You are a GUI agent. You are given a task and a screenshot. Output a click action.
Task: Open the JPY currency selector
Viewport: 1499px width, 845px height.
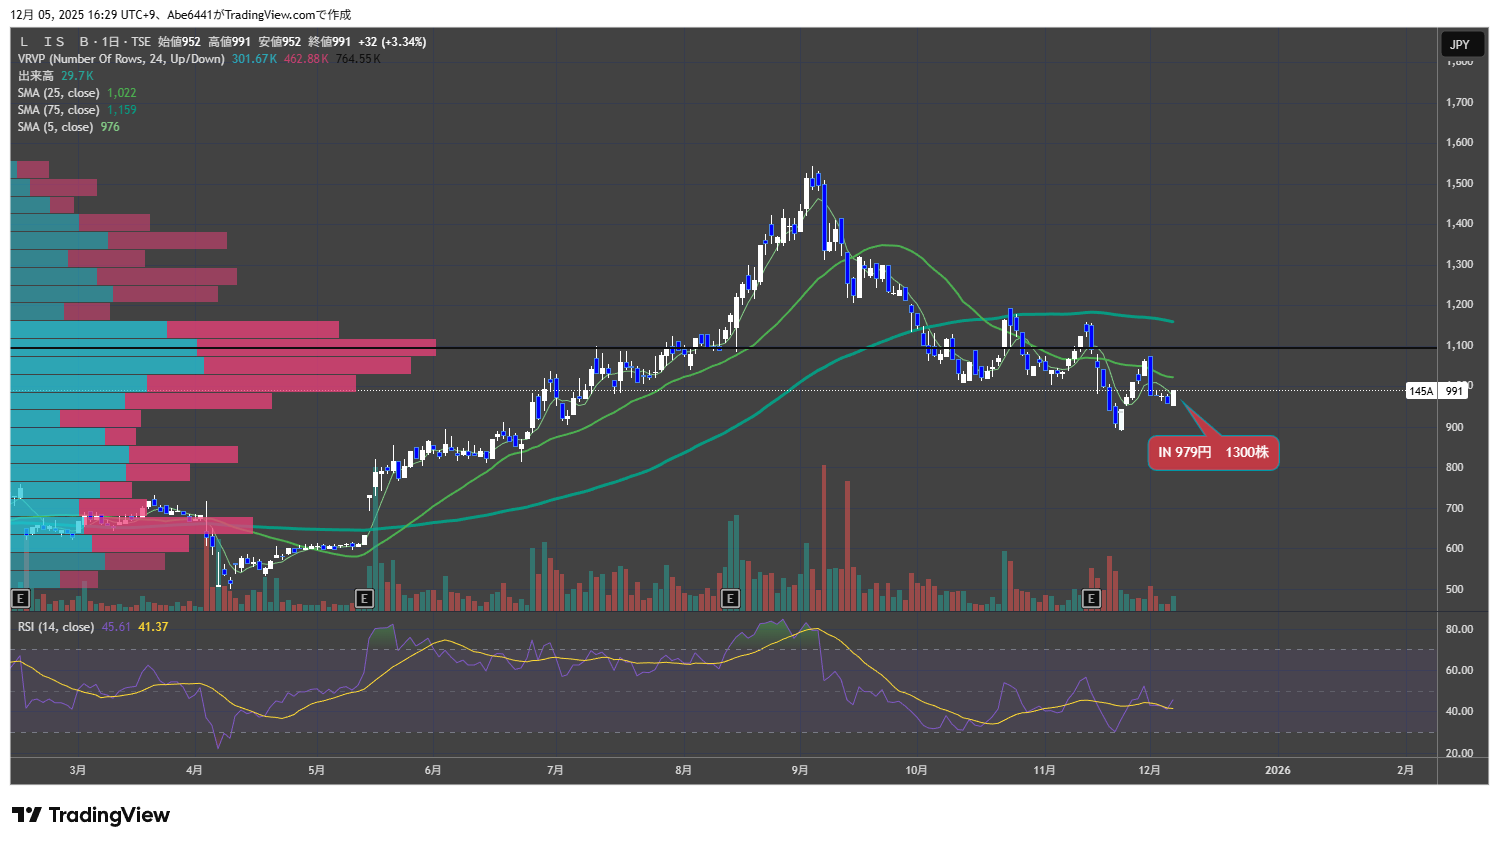[x=1460, y=44]
